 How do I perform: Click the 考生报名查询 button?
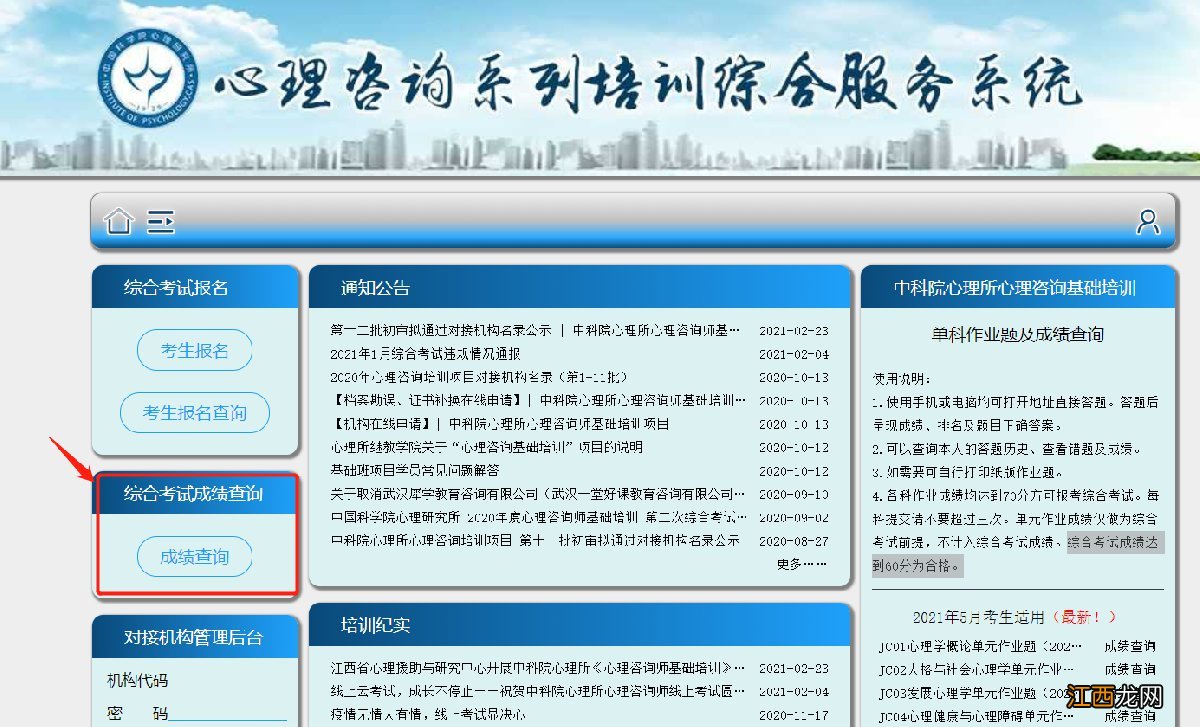point(194,413)
